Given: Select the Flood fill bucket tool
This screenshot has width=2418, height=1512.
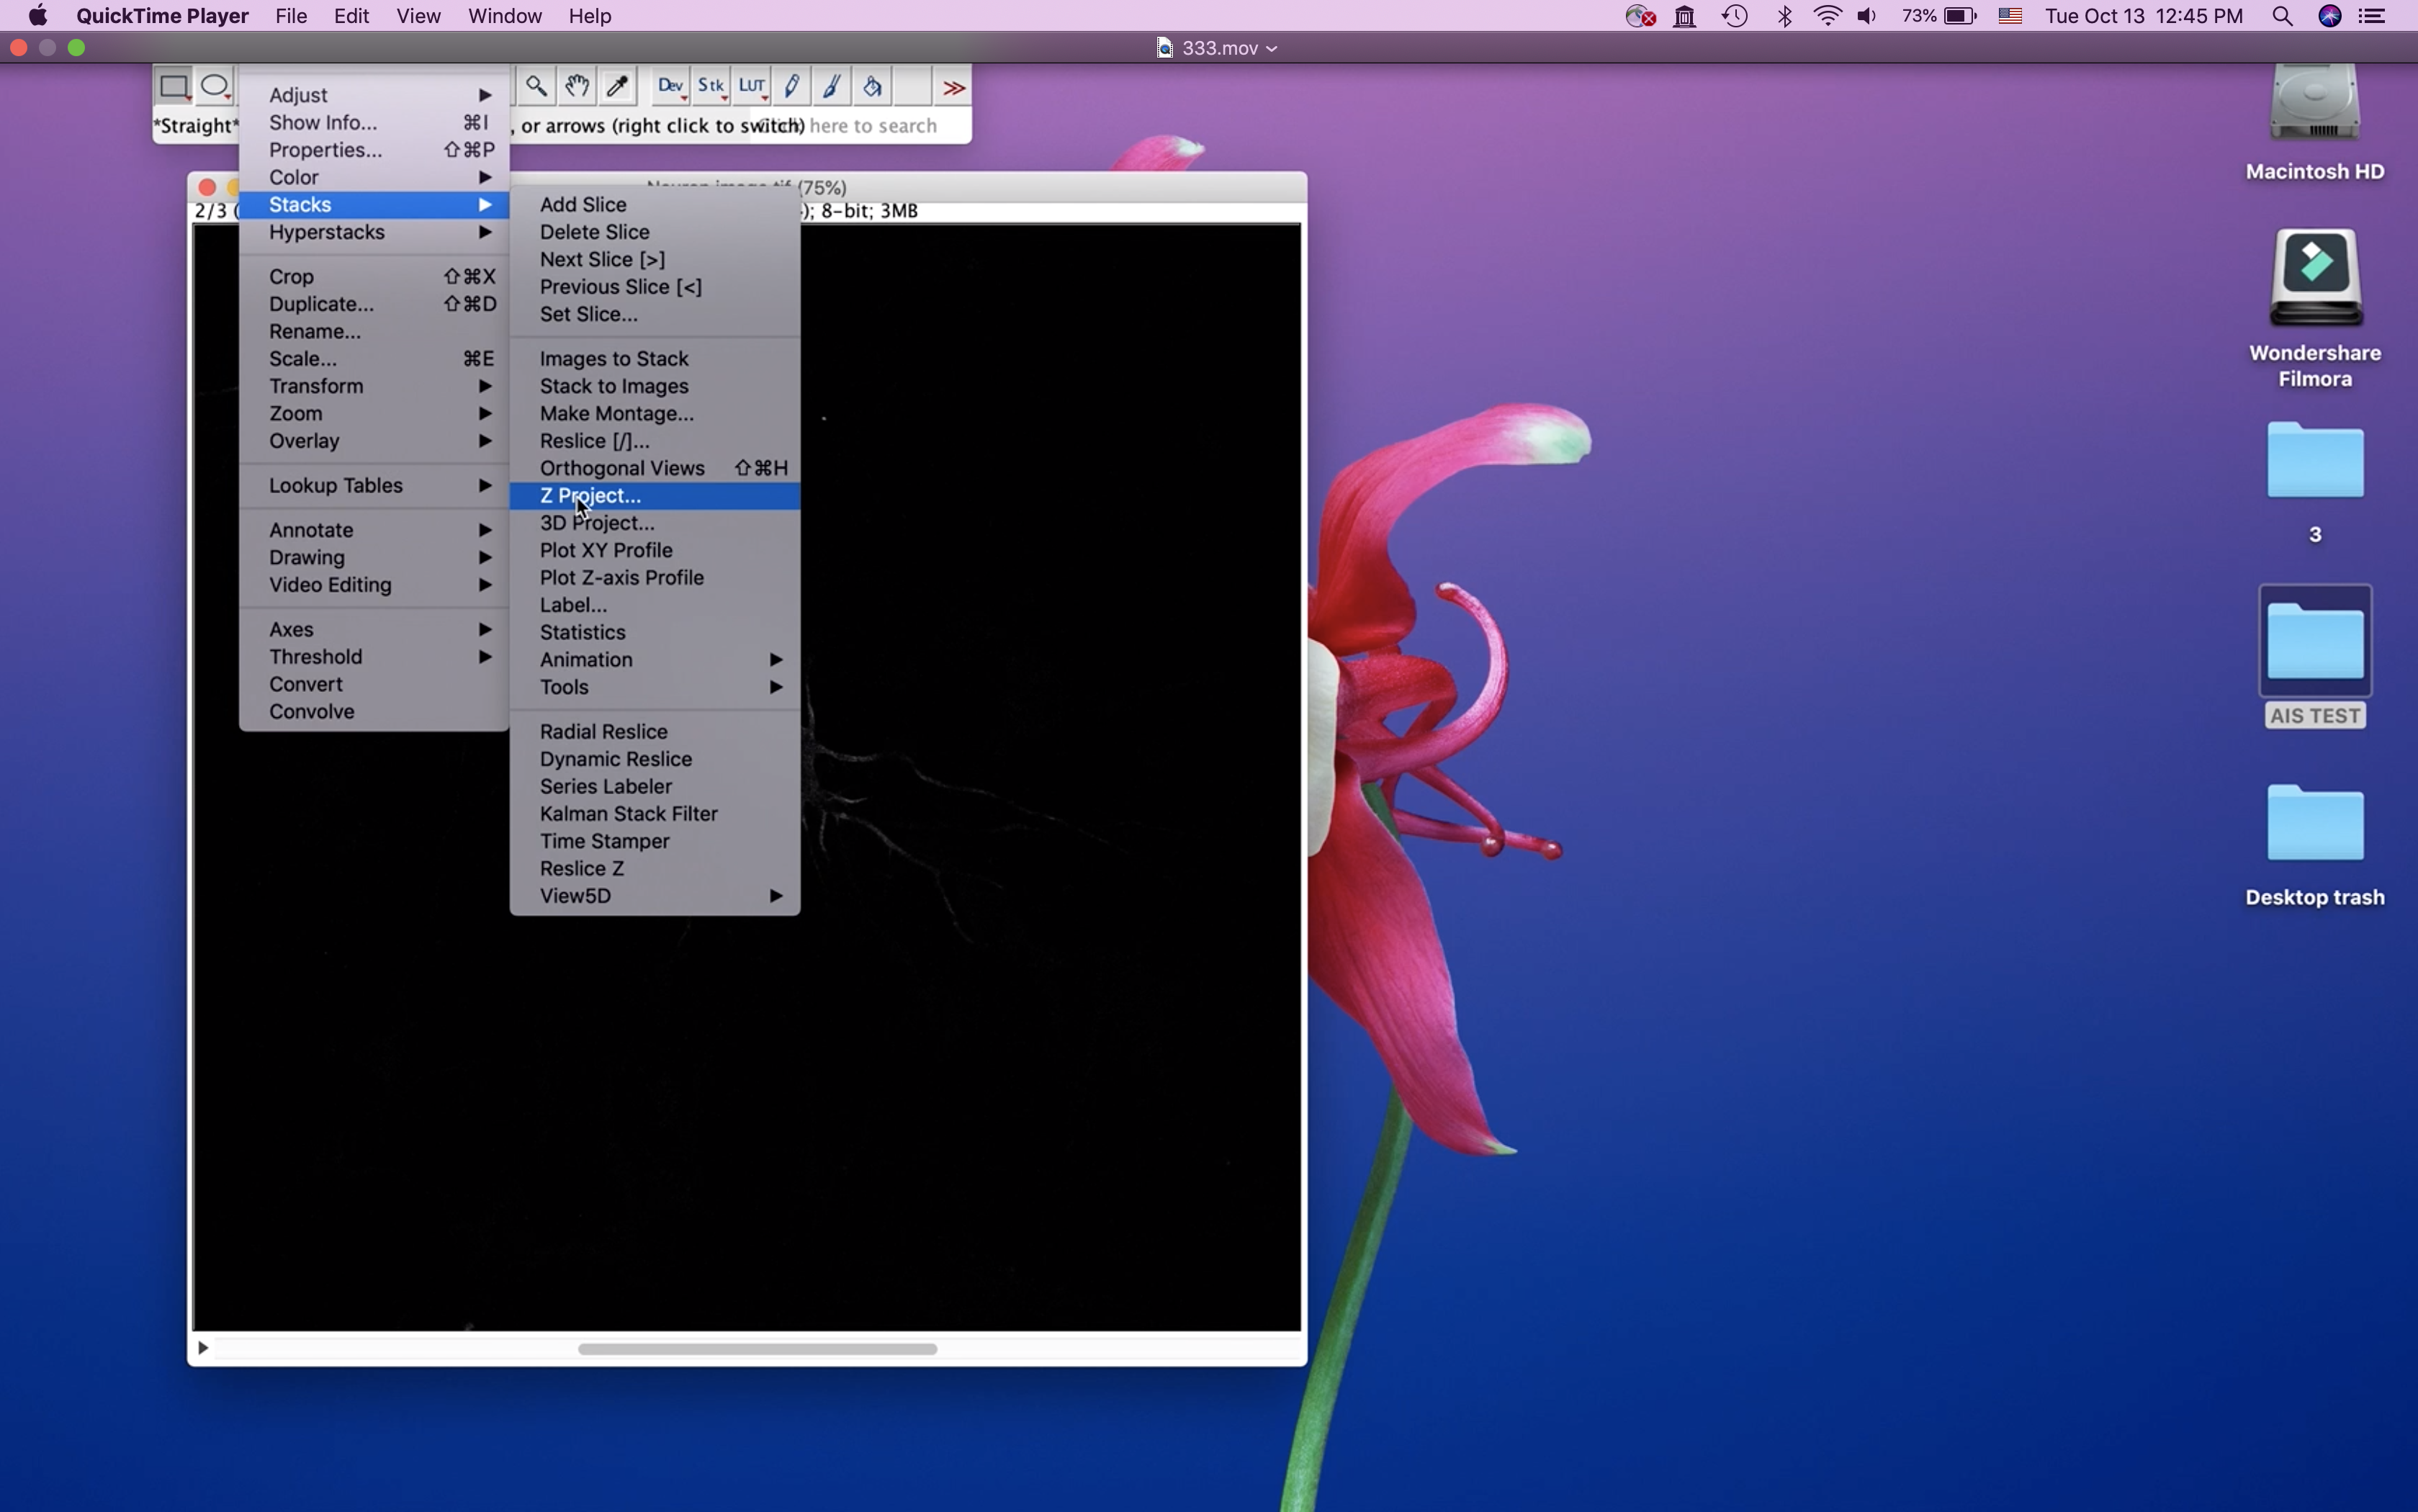Looking at the screenshot, I should (872, 86).
